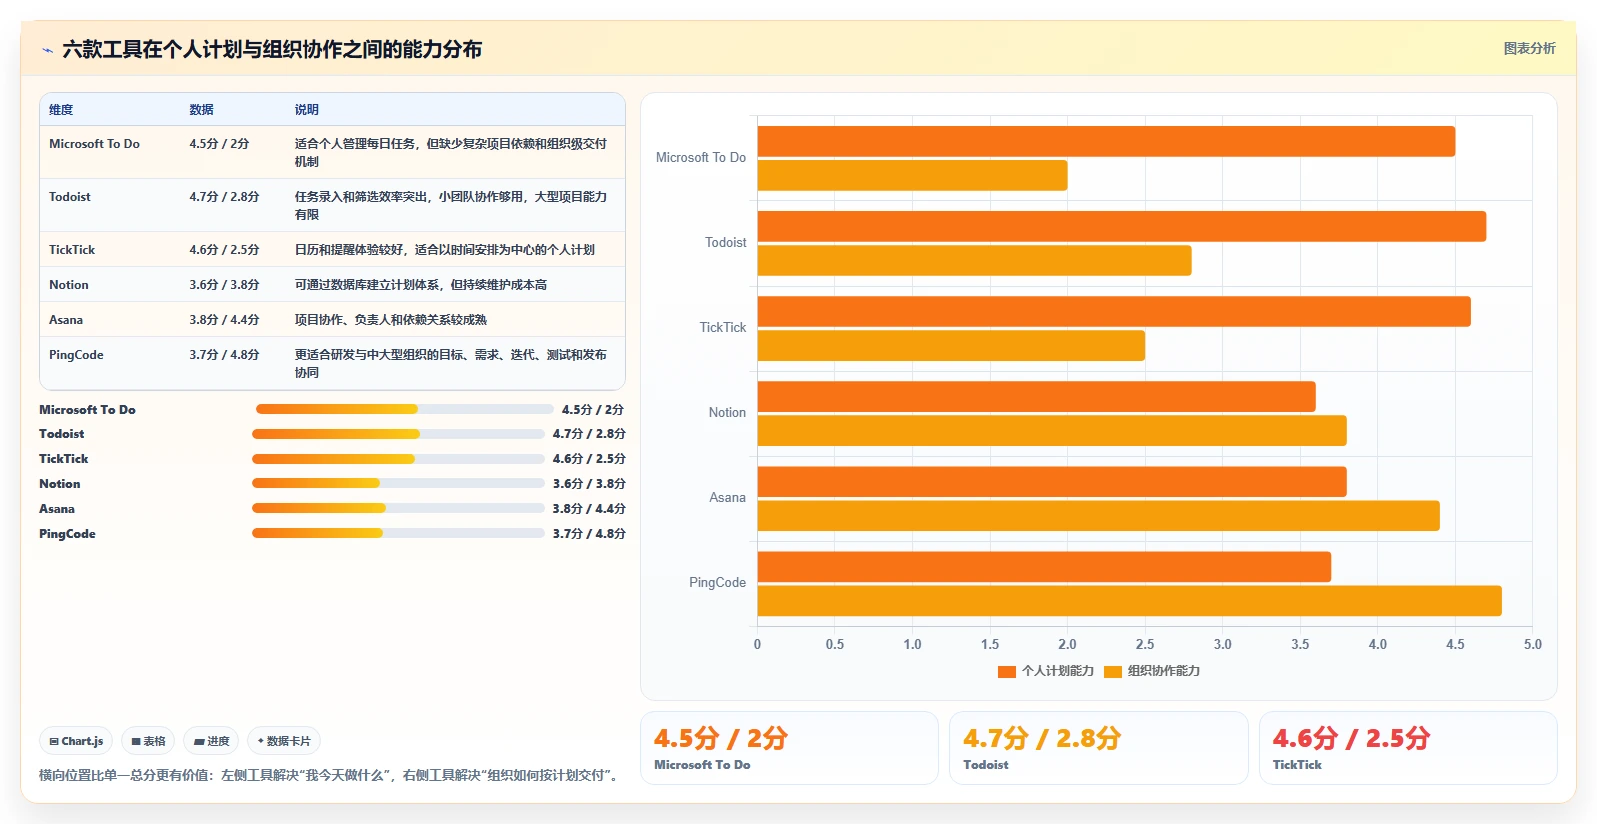Click the Asana yellow chart bar
Screen dimensions: 1597x824
coord(1099,516)
